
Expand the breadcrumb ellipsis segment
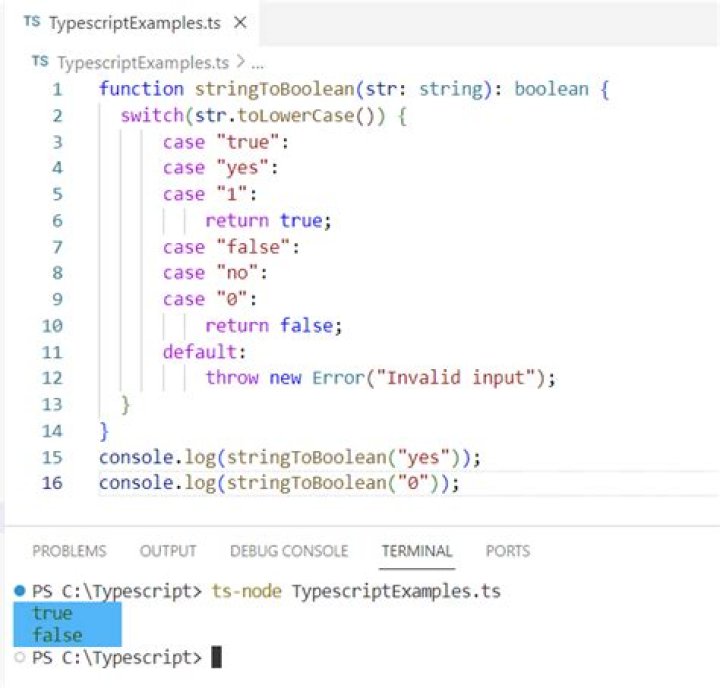click(x=258, y=64)
